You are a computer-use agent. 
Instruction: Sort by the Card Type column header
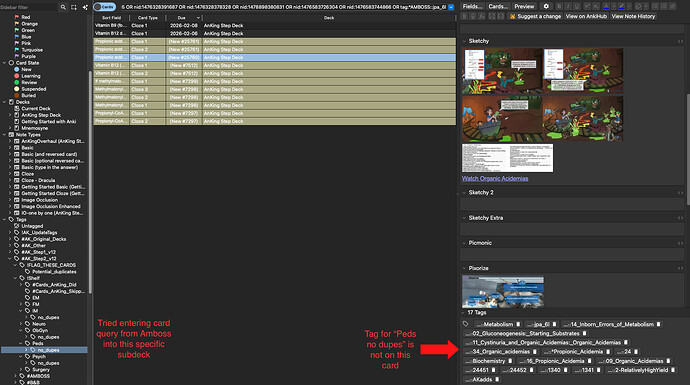coord(147,18)
